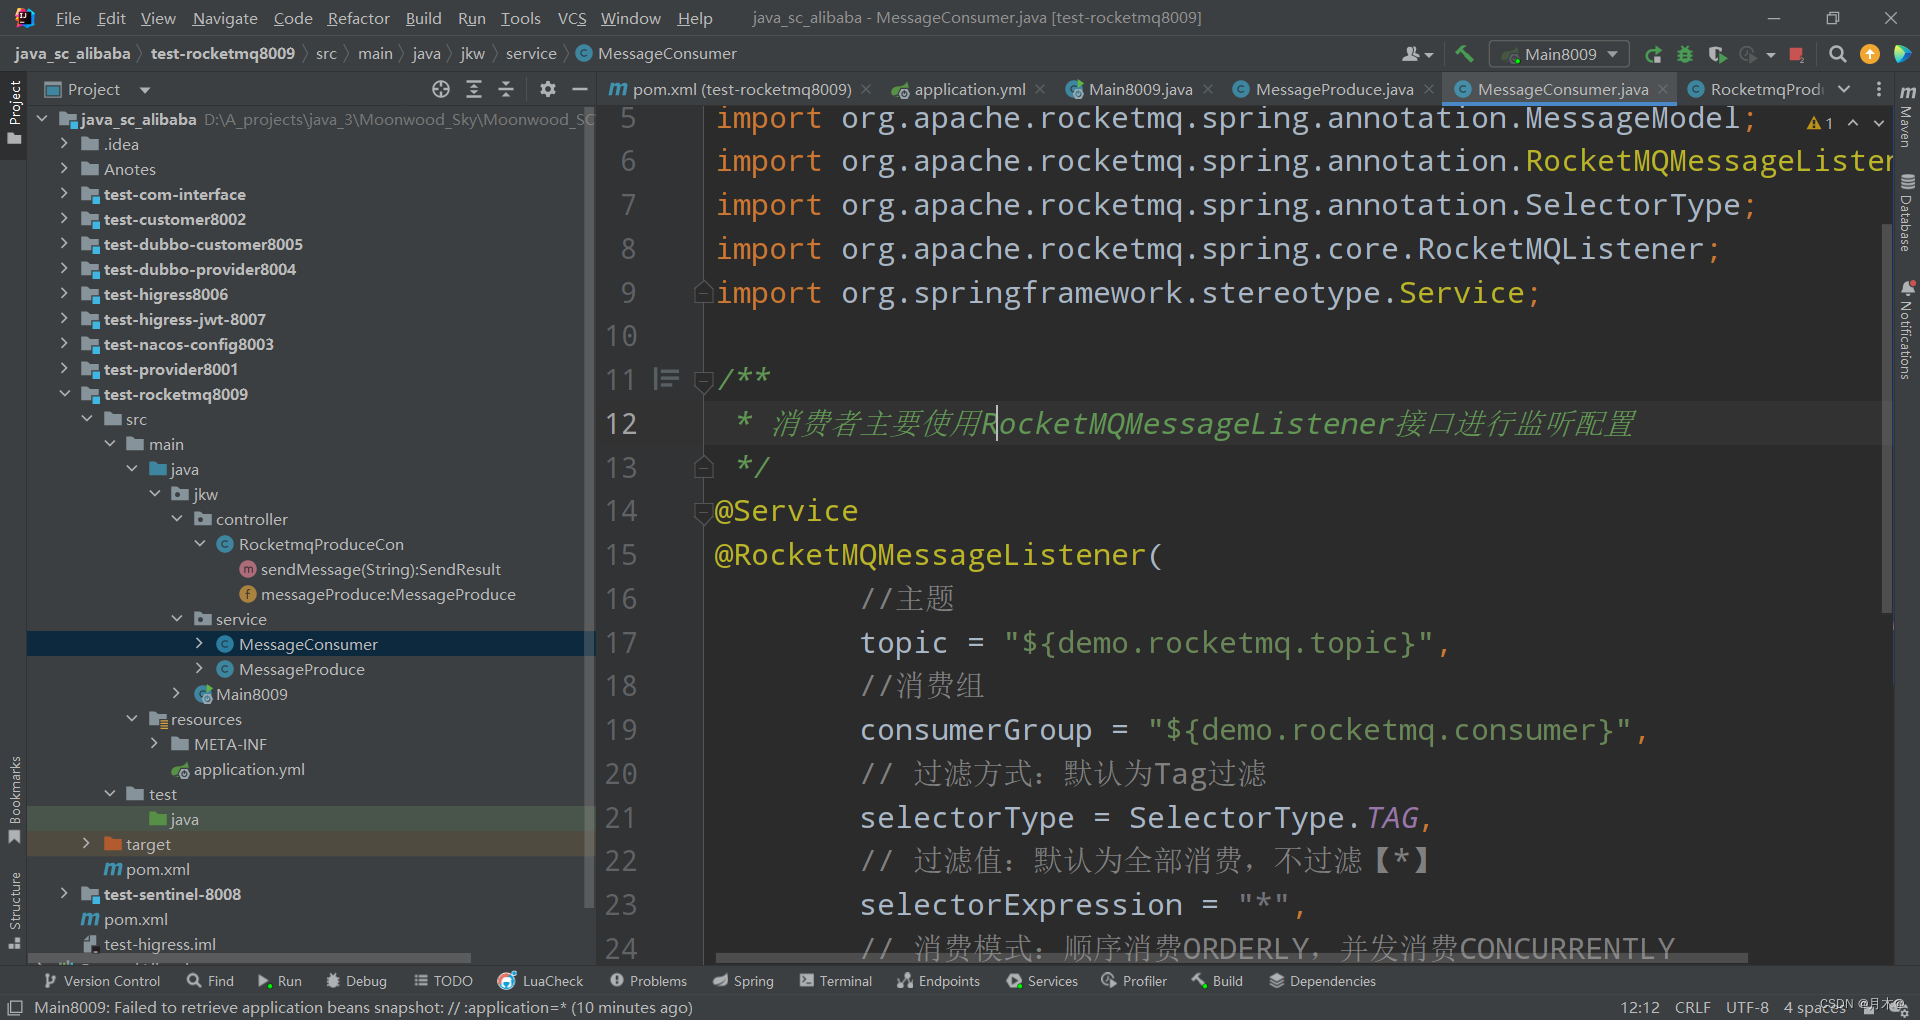Select application.yml in the project tree

click(x=249, y=769)
